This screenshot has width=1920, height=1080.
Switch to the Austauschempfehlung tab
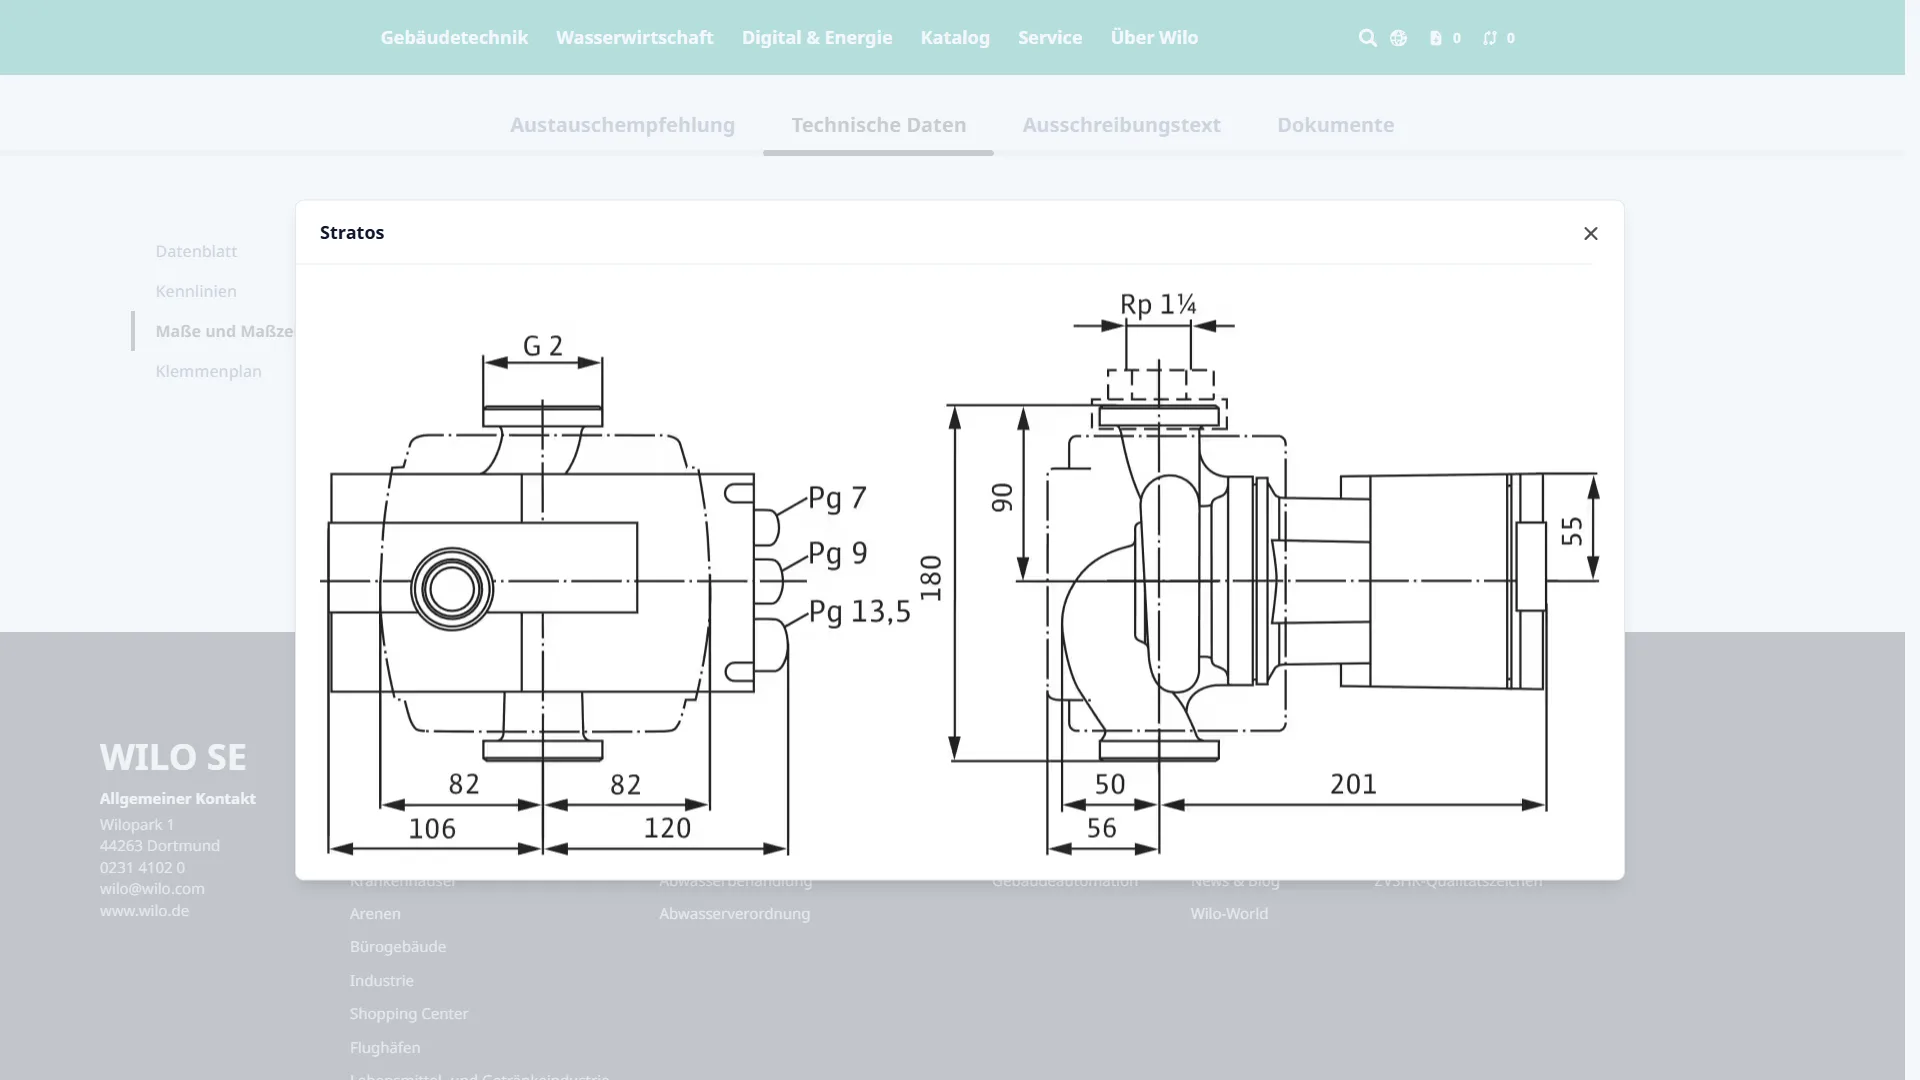click(x=622, y=125)
